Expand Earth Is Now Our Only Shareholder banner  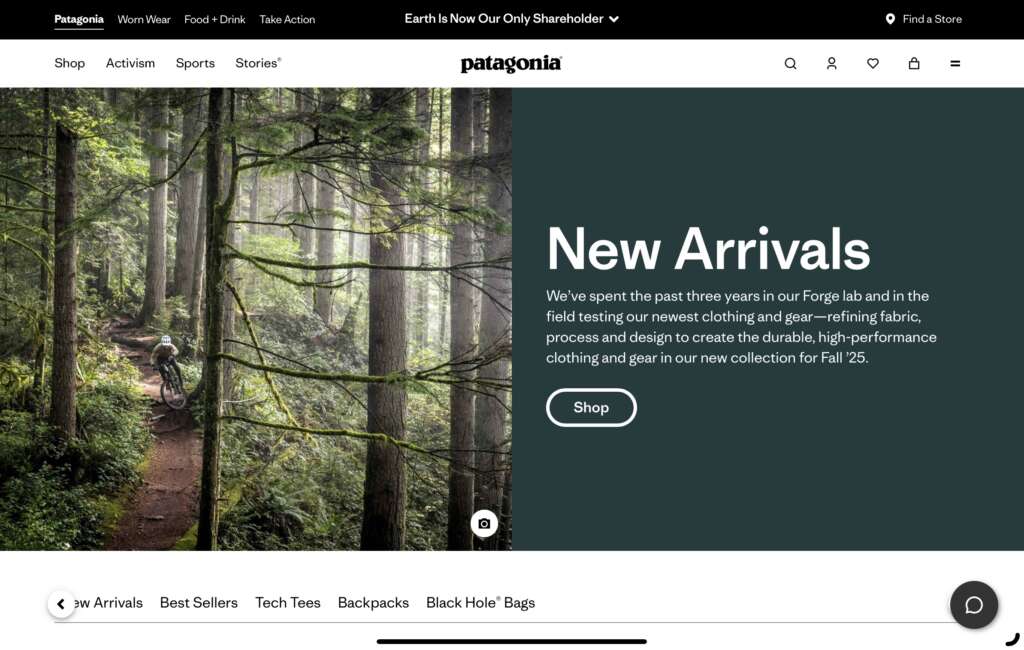coord(511,19)
